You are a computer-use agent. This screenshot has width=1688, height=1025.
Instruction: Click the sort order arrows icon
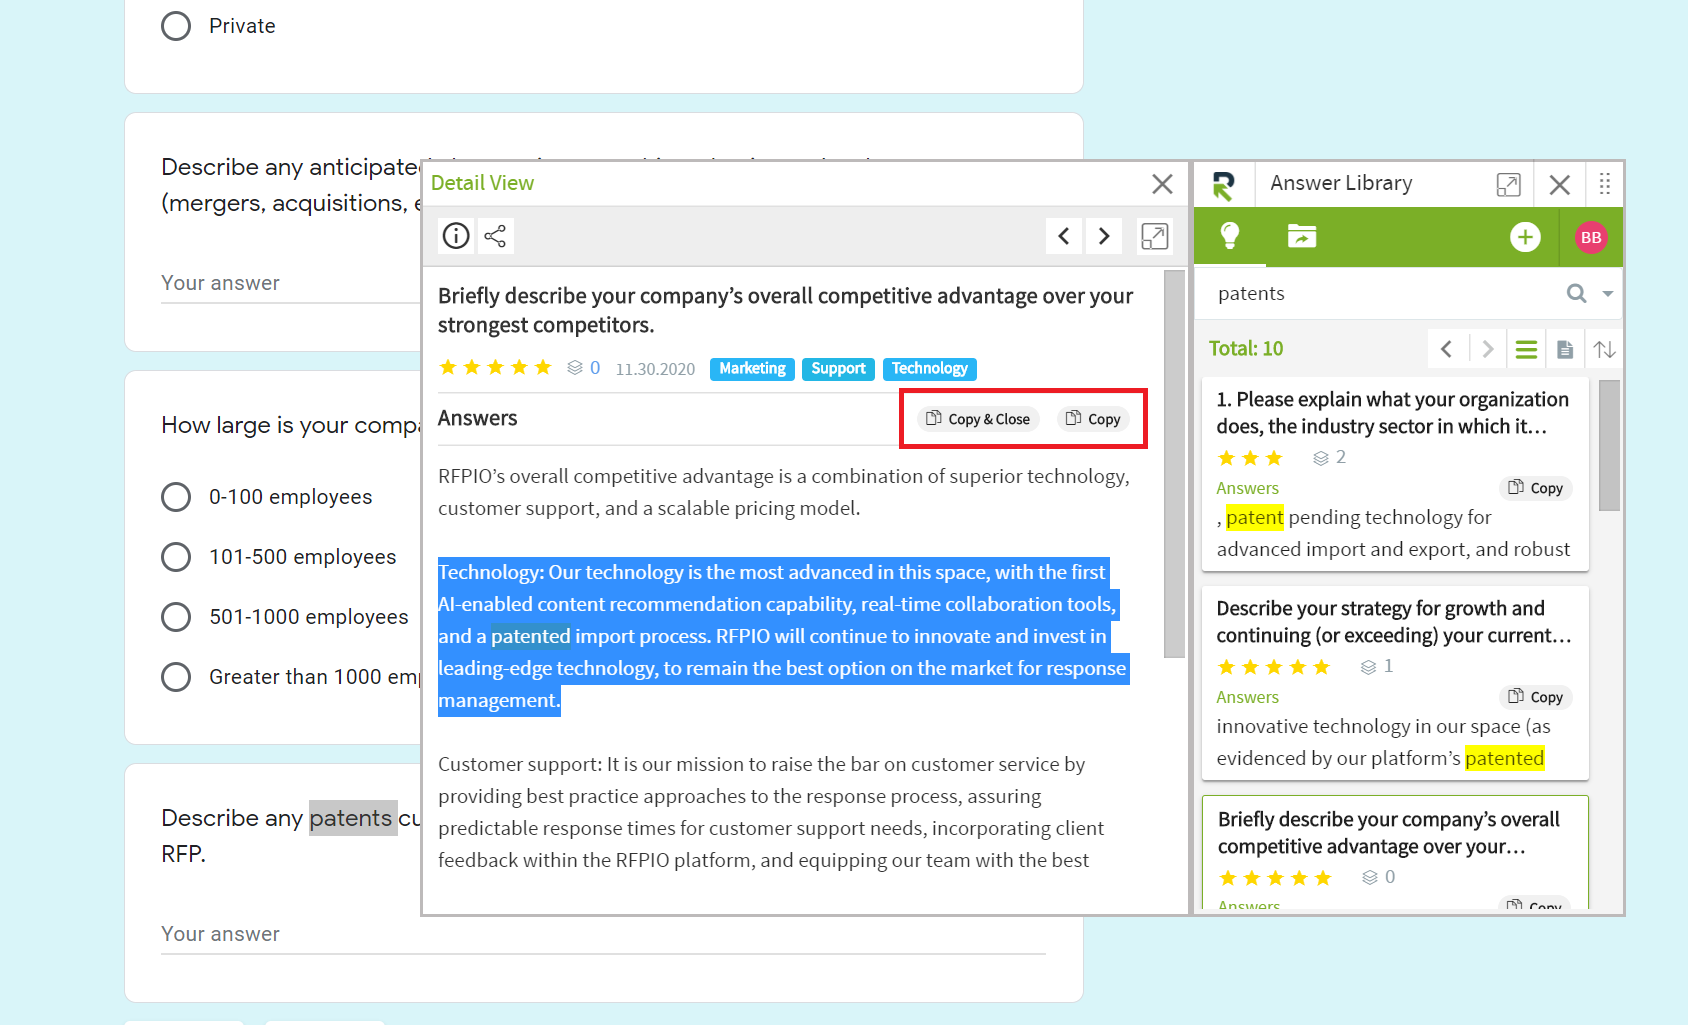pyautogui.click(x=1605, y=349)
